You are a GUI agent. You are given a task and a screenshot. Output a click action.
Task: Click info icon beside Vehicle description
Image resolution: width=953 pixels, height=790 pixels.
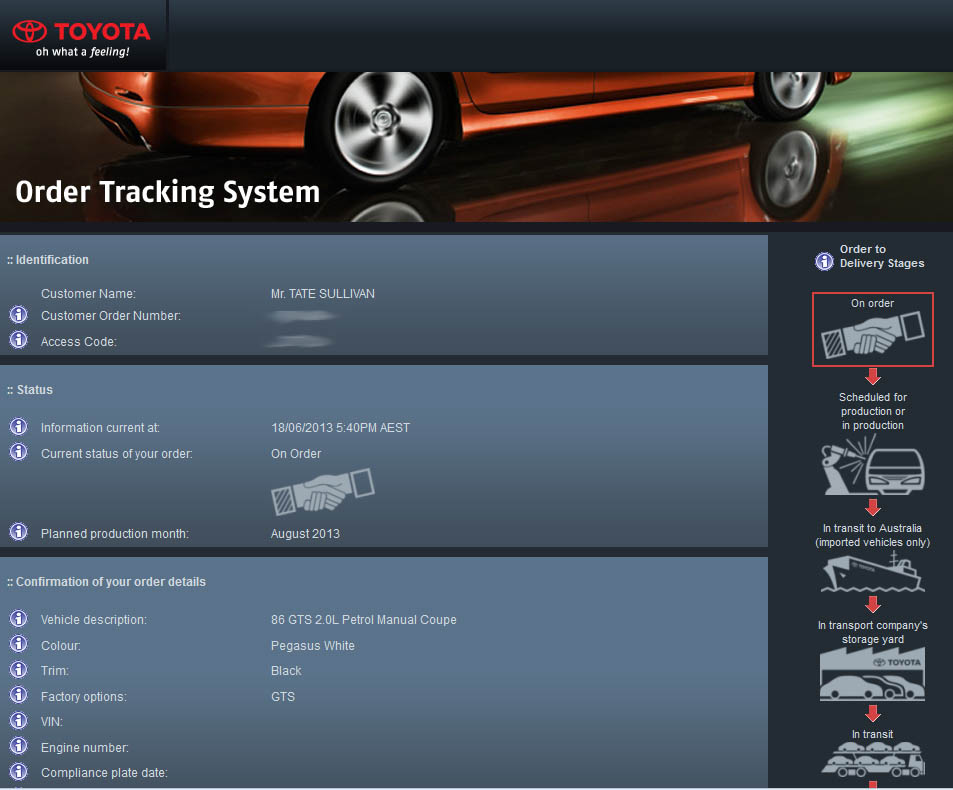click(18, 618)
